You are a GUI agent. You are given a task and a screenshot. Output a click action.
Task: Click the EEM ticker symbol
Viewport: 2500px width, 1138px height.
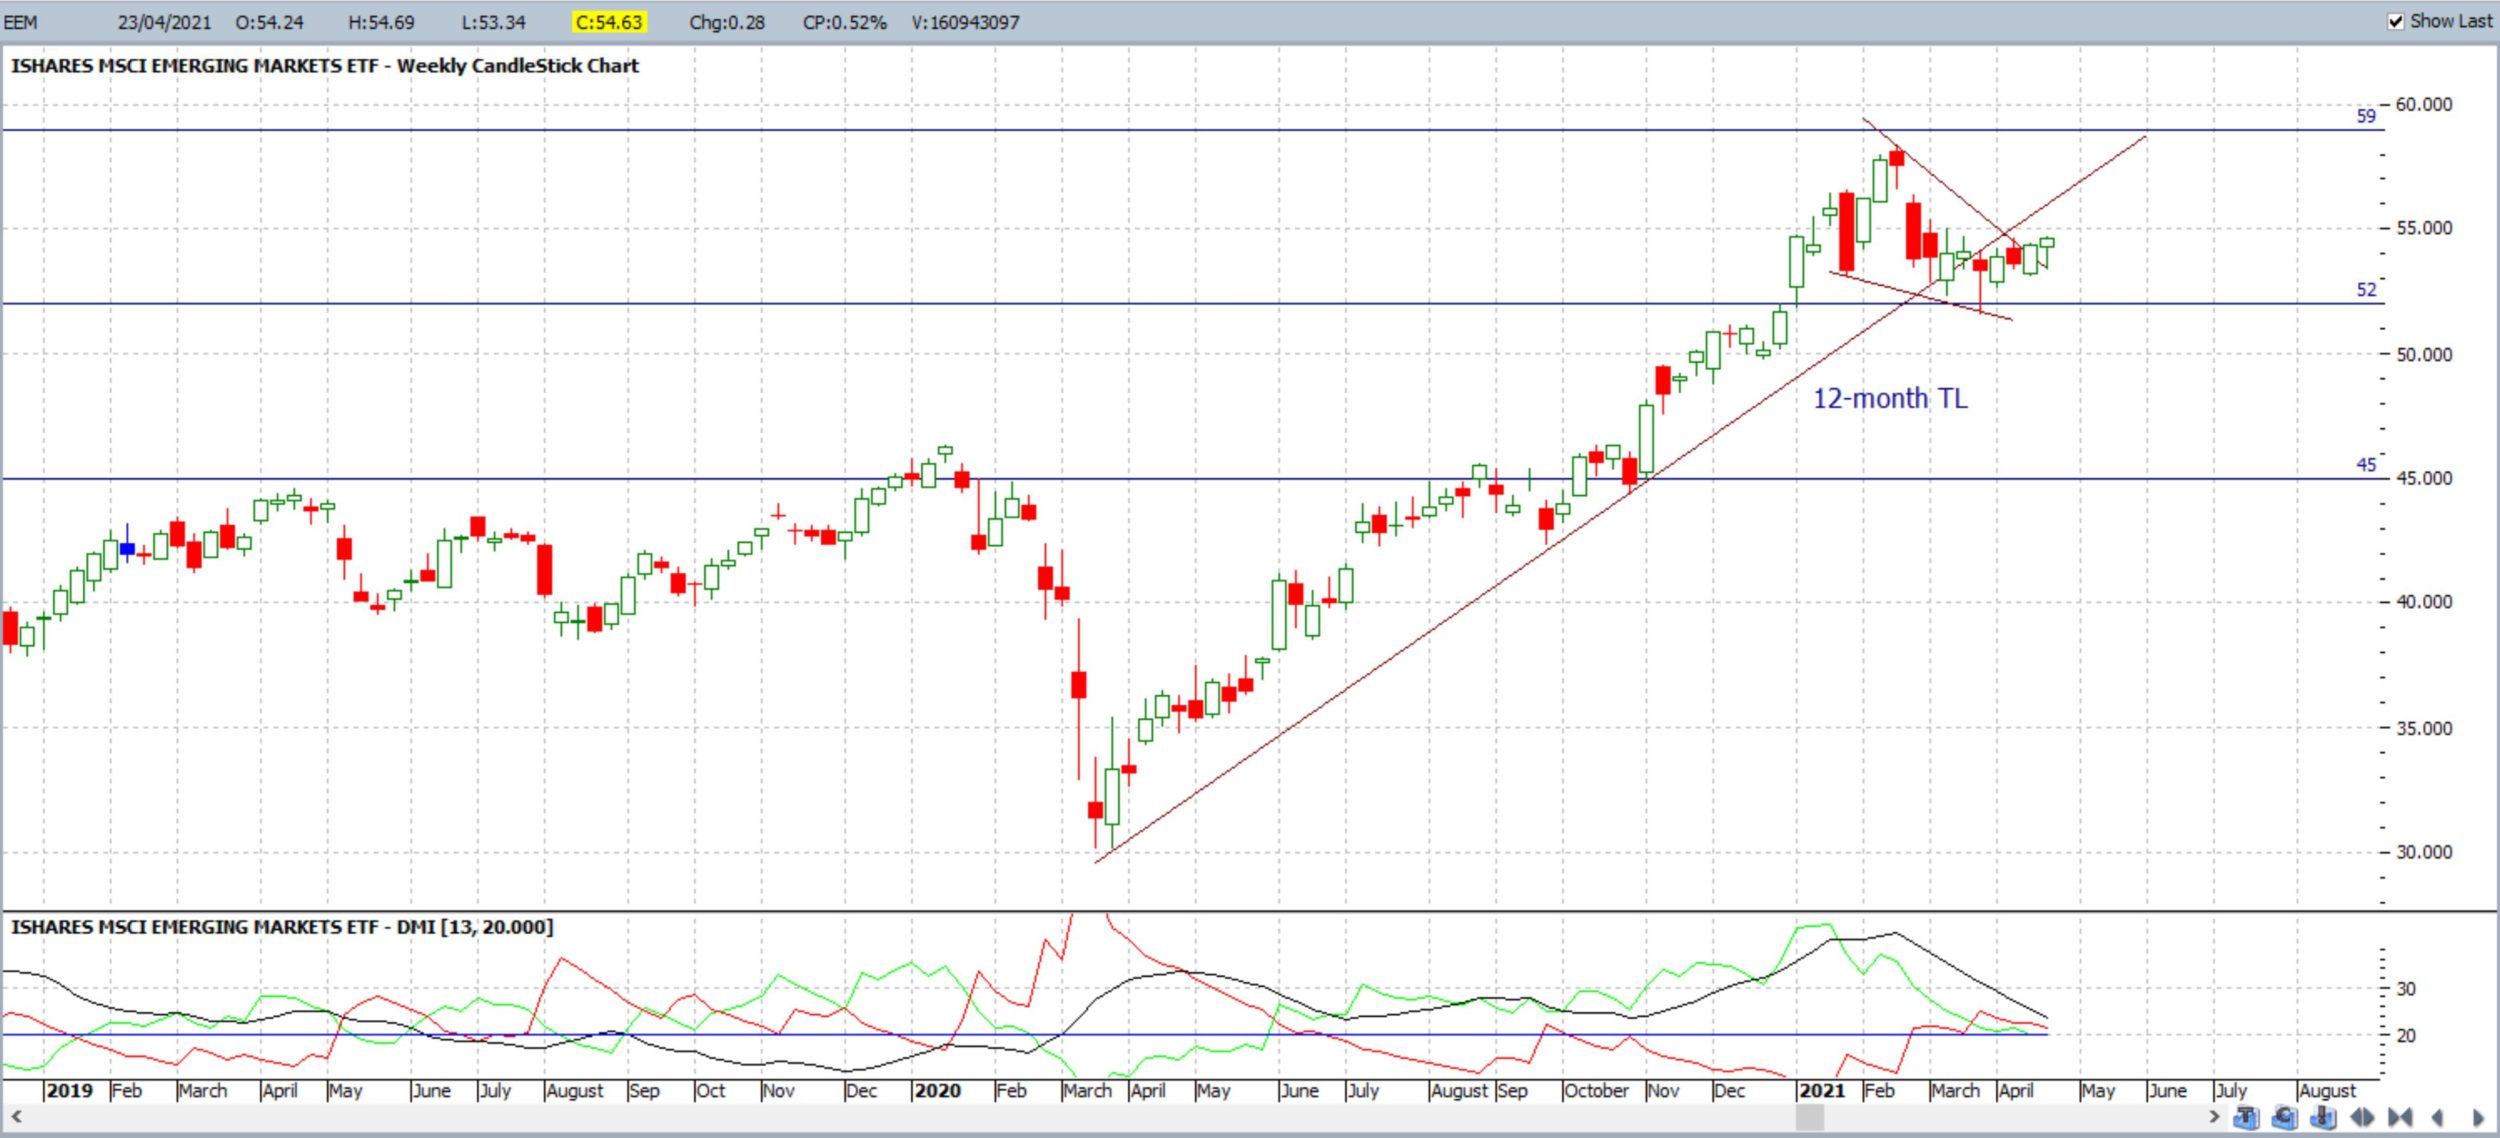(x=20, y=22)
